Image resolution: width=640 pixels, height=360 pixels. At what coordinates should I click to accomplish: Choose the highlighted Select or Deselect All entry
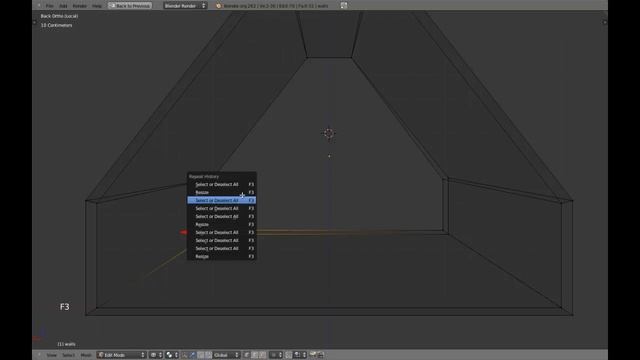click(222, 200)
